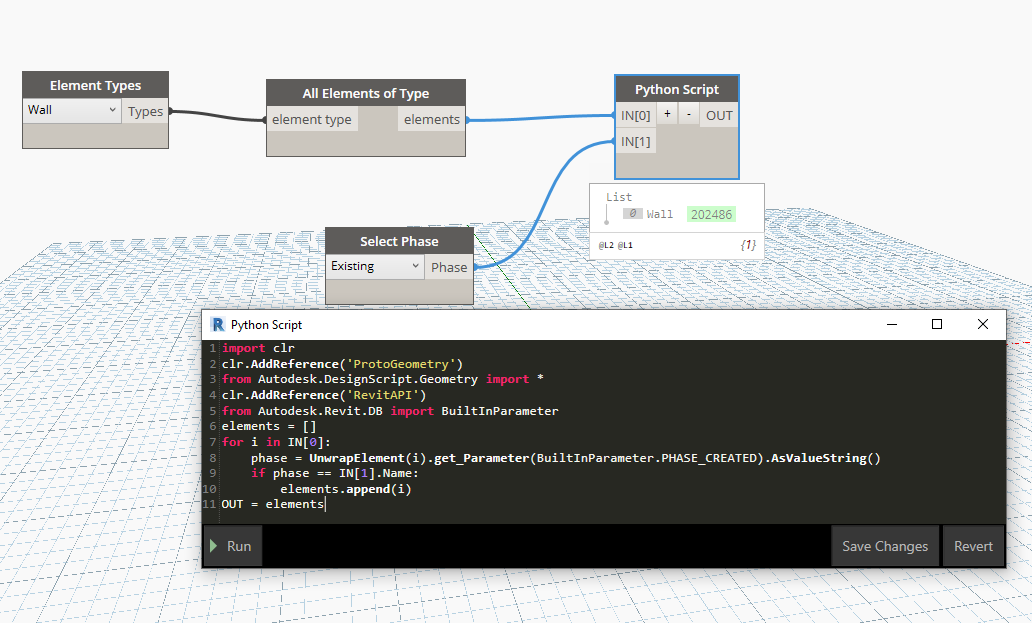Click the IN[0] port on Python Script
This screenshot has height=623, width=1032.
pos(635,116)
